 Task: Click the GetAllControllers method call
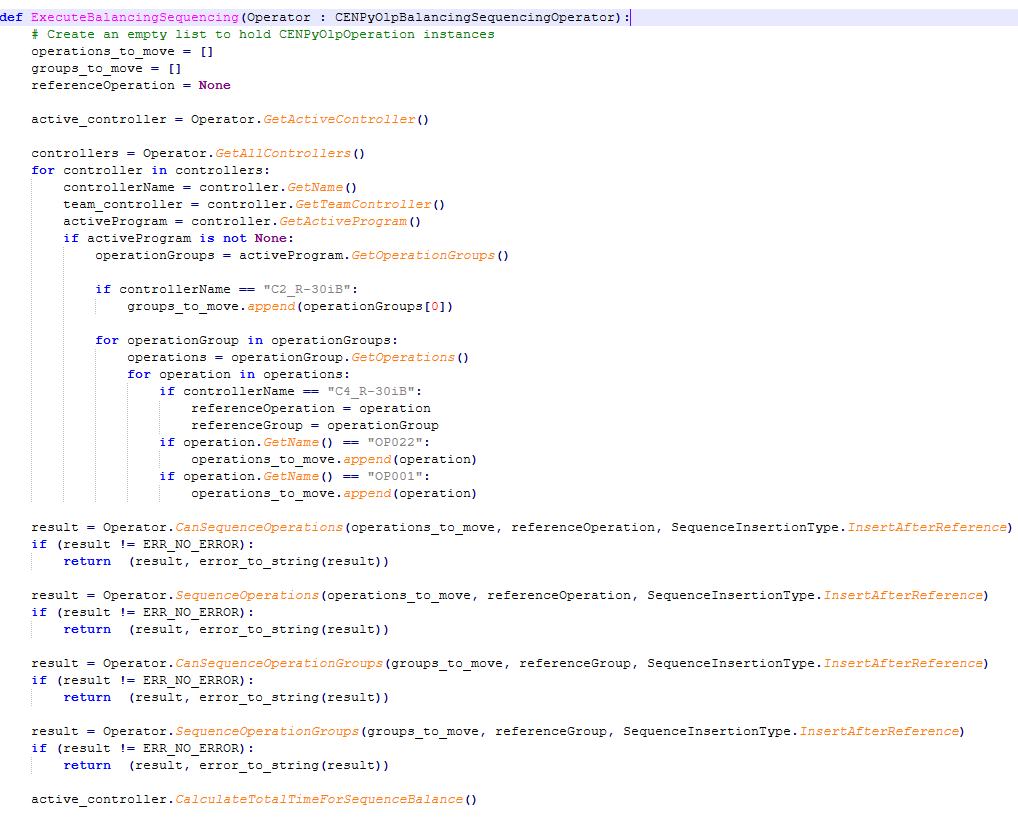click(x=283, y=153)
